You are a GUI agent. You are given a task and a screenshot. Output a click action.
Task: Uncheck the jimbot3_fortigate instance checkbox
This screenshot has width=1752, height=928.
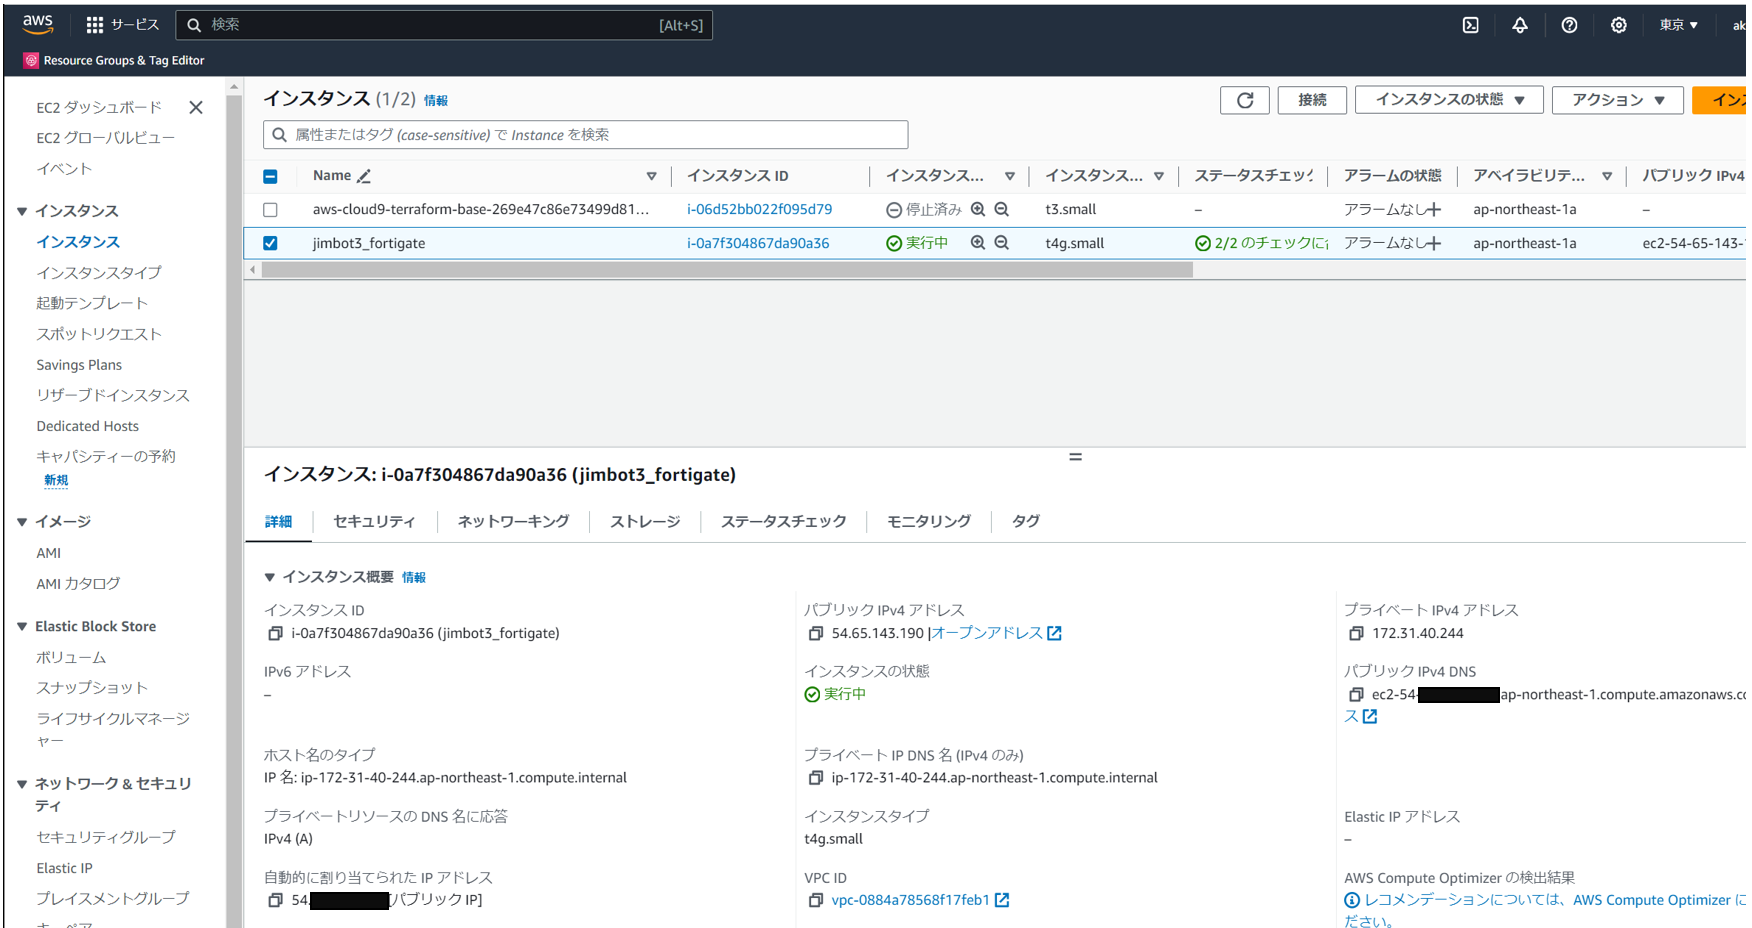click(x=270, y=243)
